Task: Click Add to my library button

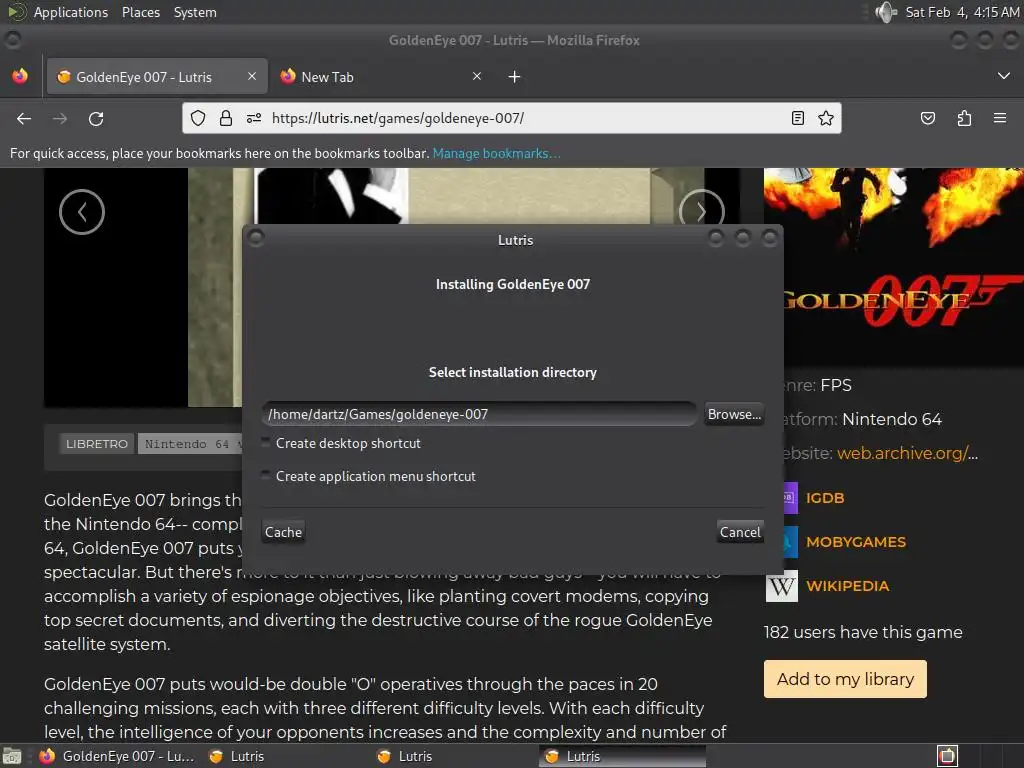Action: click(845, 679)
